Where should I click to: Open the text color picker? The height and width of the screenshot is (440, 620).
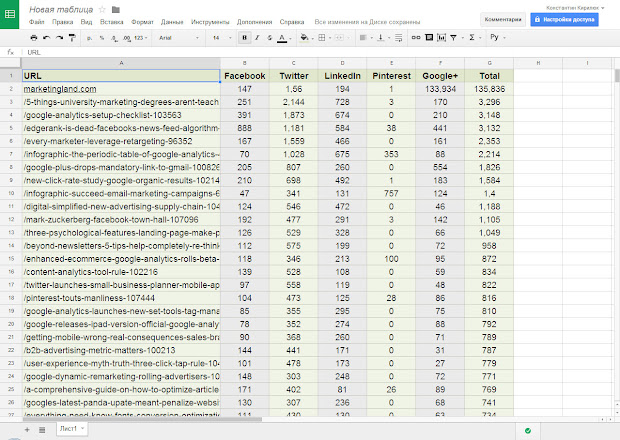tap(282, 37)
